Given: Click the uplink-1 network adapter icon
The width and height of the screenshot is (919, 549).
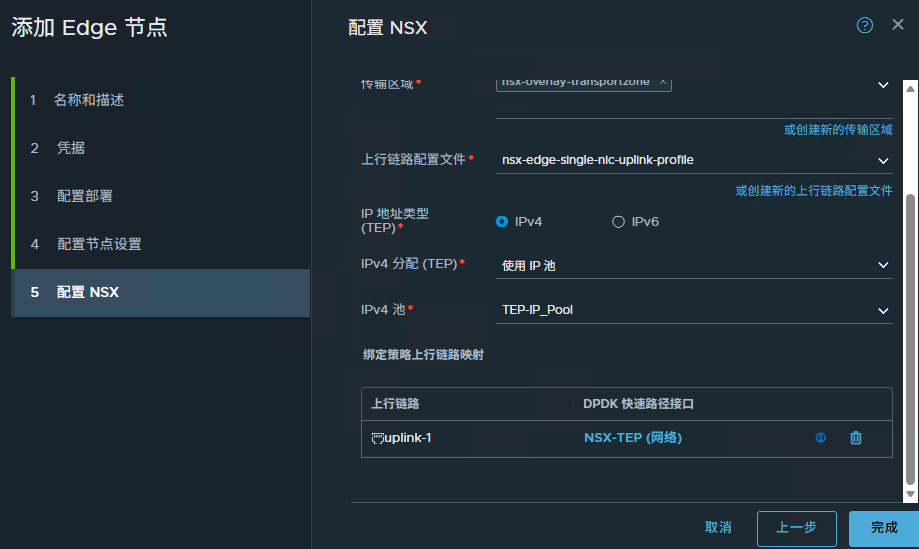Looking at the screenshot, I should coord(377,438).
